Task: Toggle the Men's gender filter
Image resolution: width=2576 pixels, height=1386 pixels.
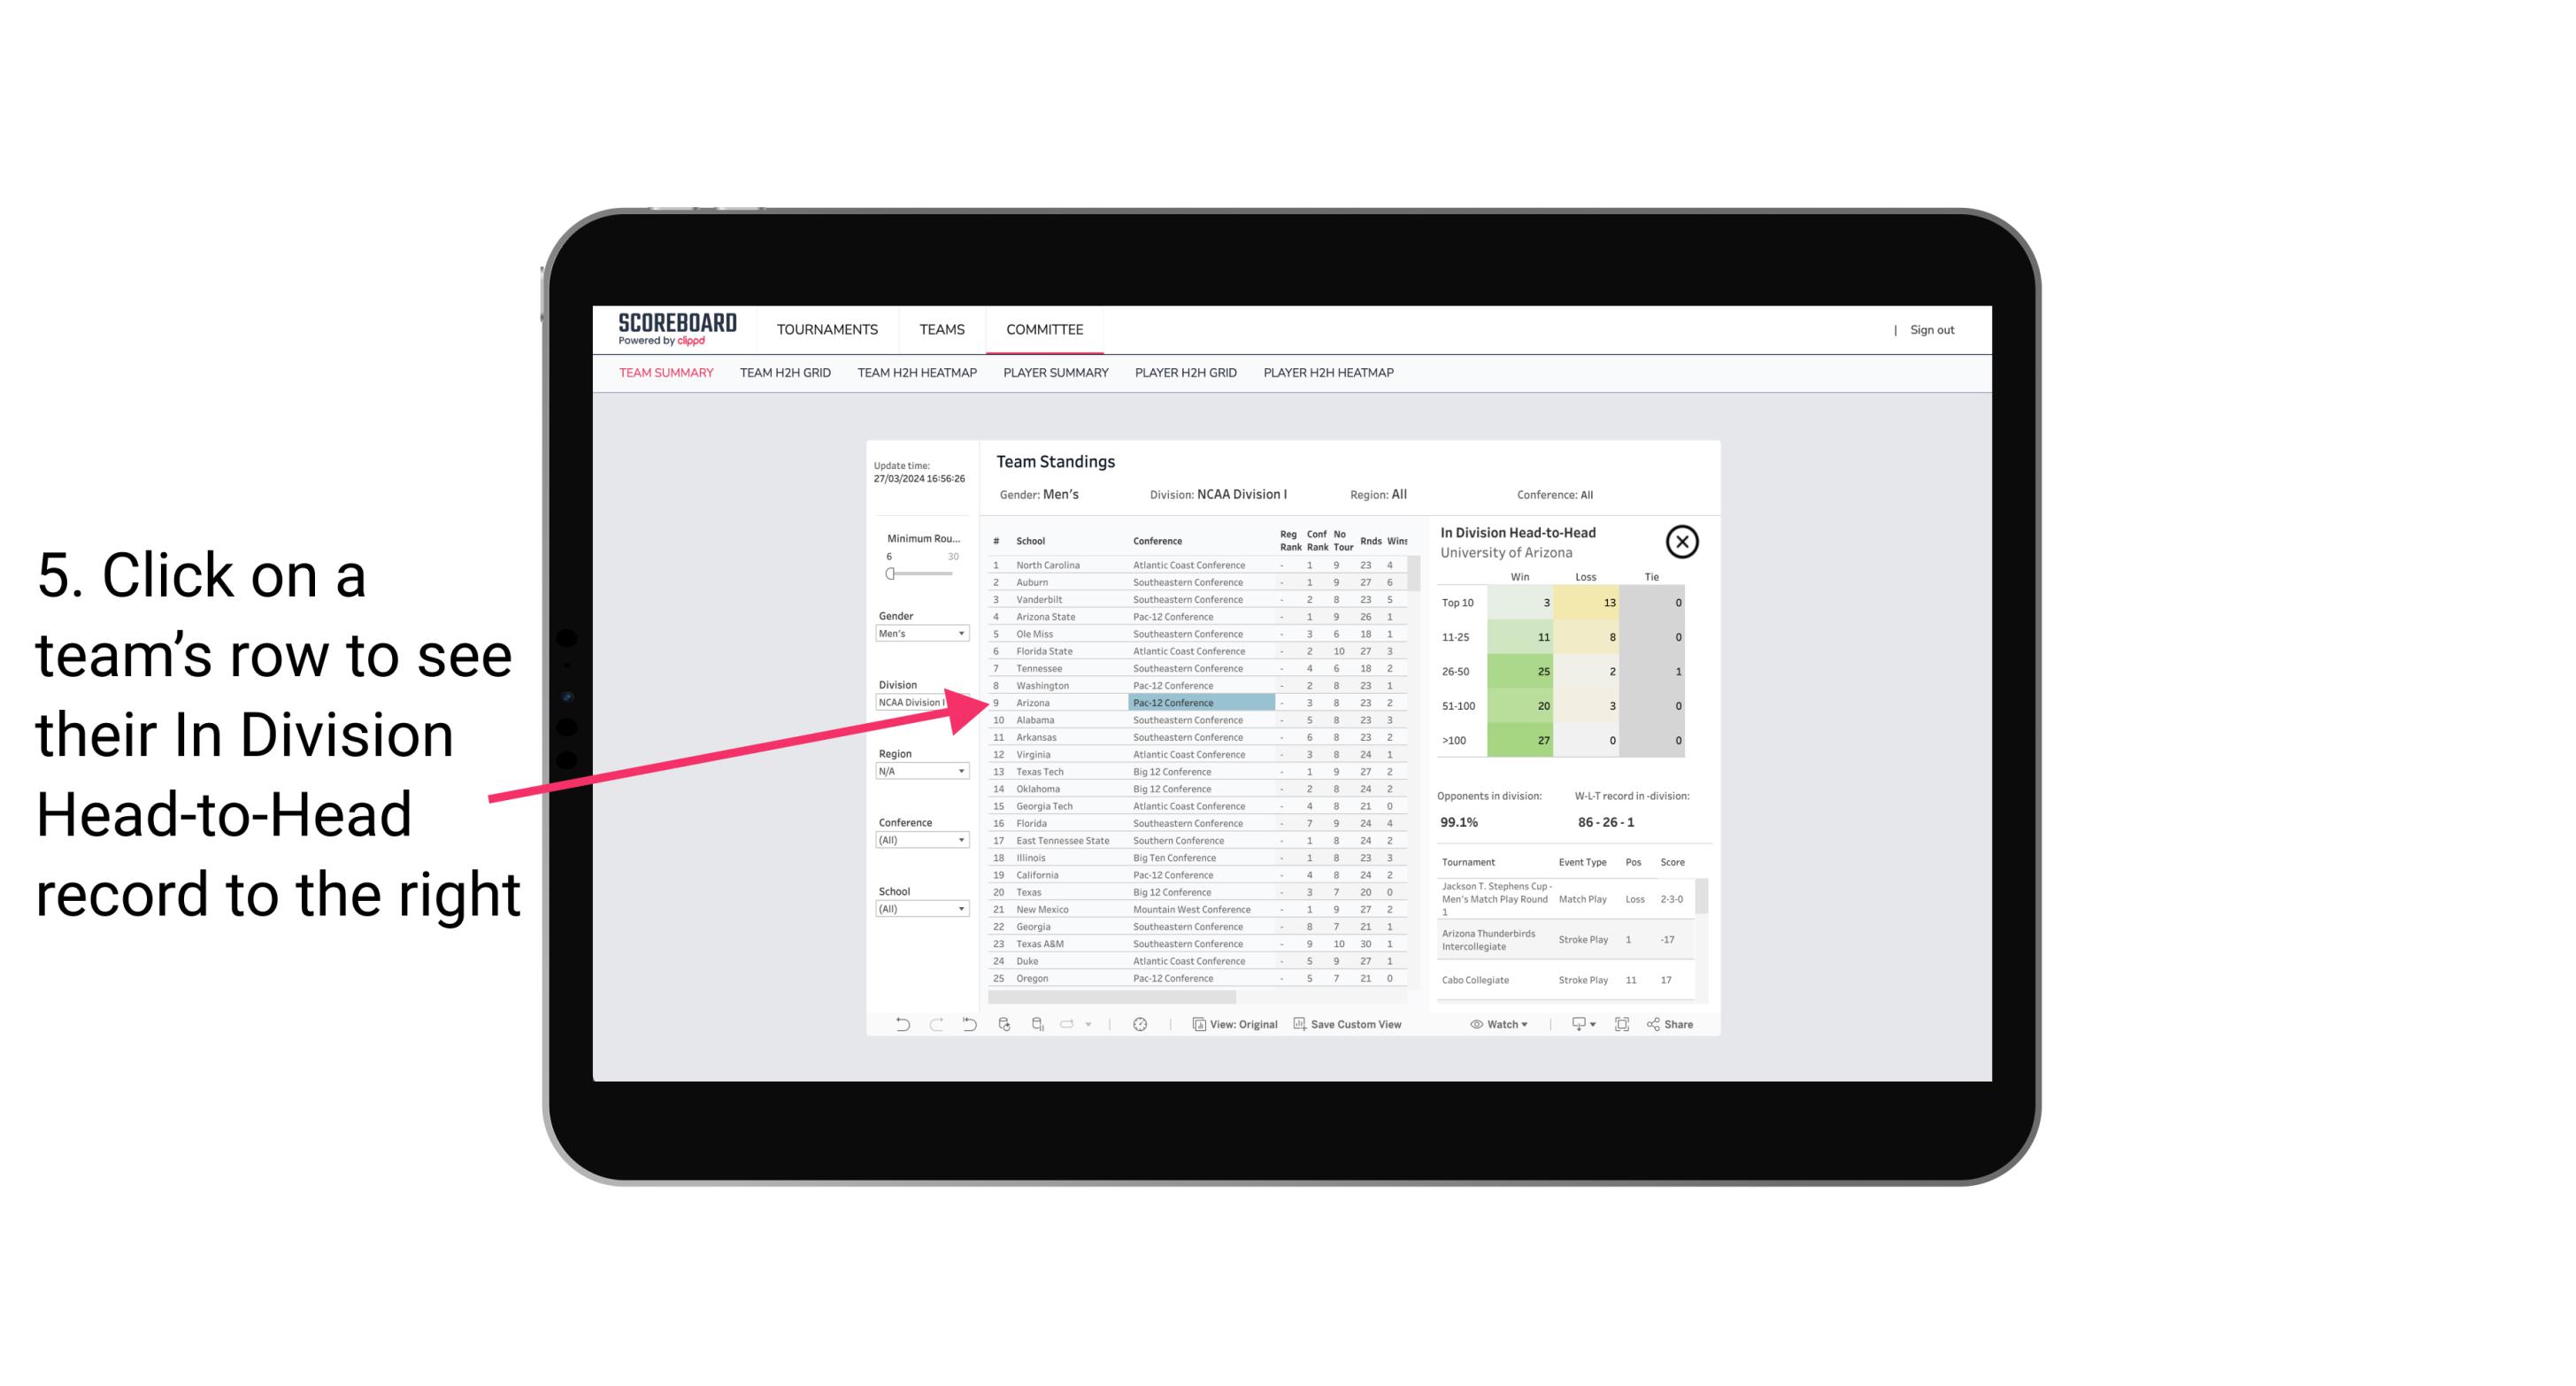Action: [918, 632]
